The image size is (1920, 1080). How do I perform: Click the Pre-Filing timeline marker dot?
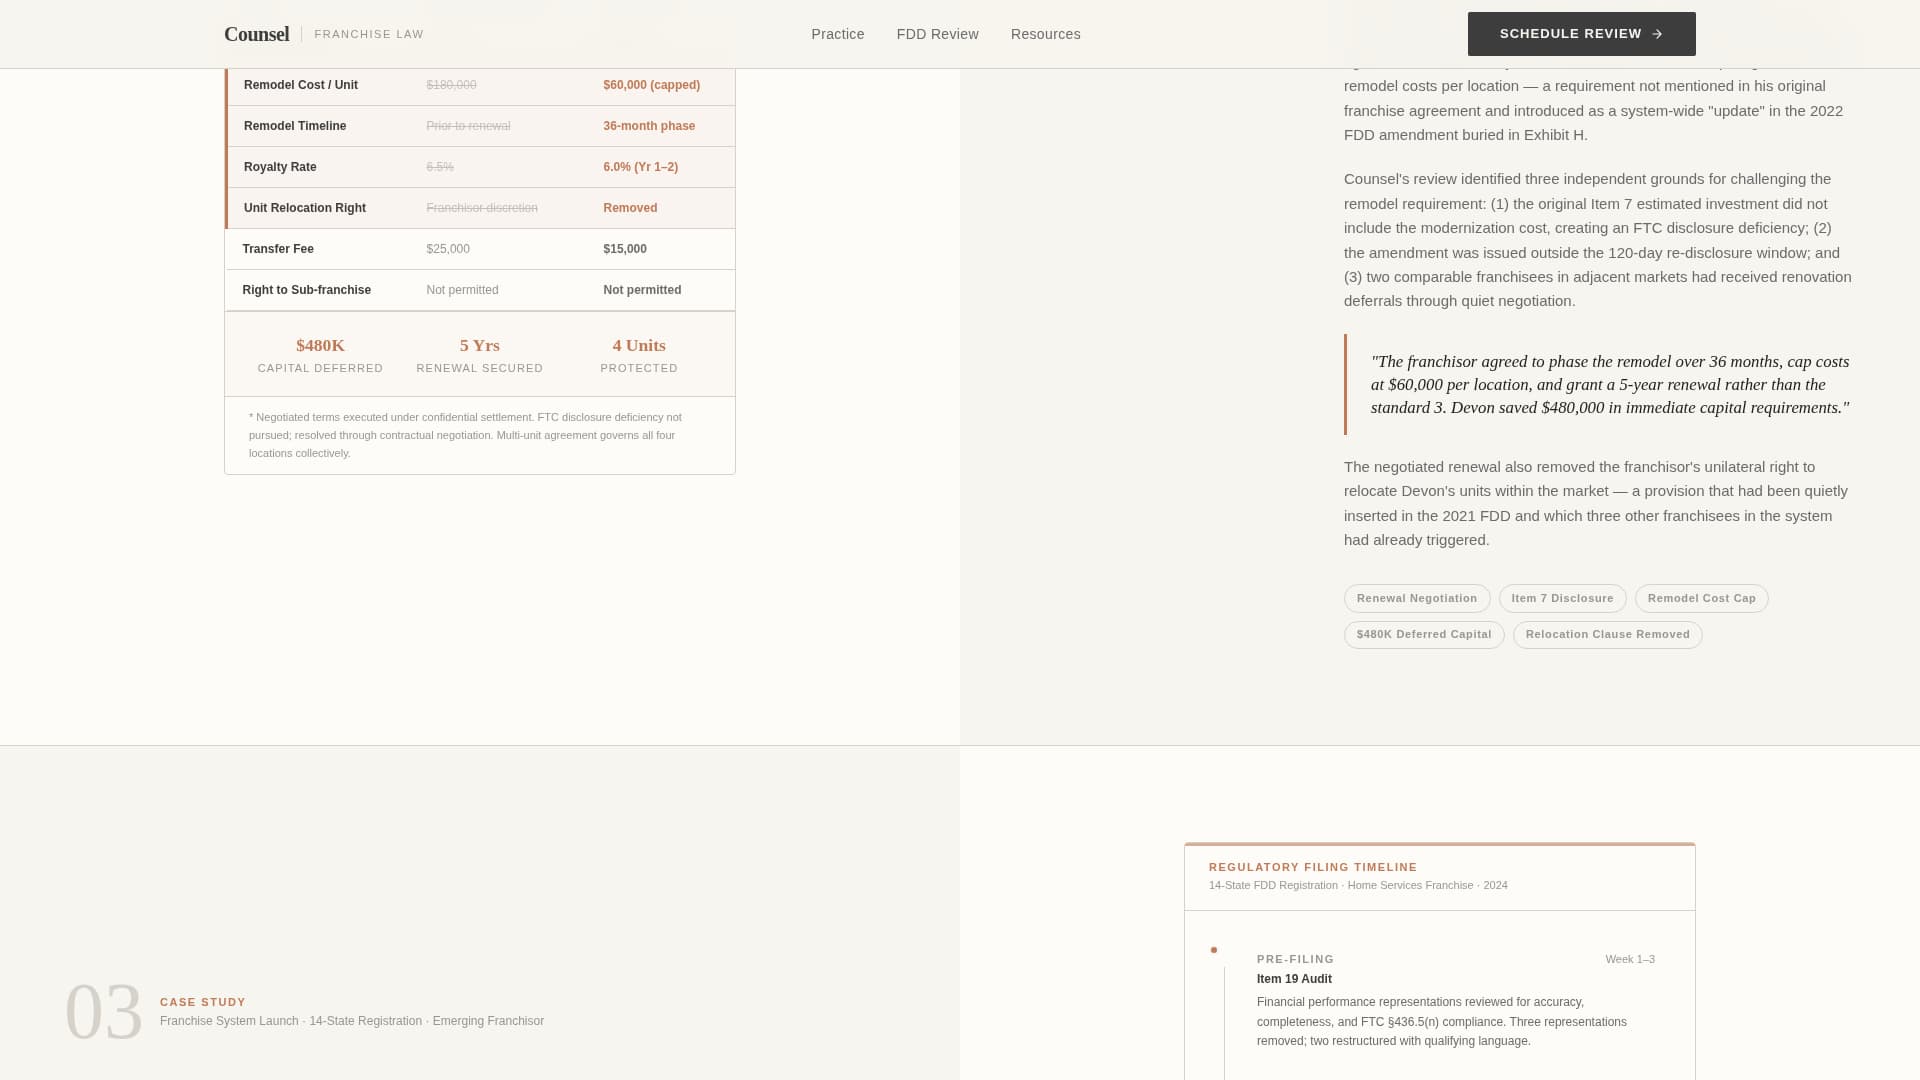click(x=1214, y=950)
